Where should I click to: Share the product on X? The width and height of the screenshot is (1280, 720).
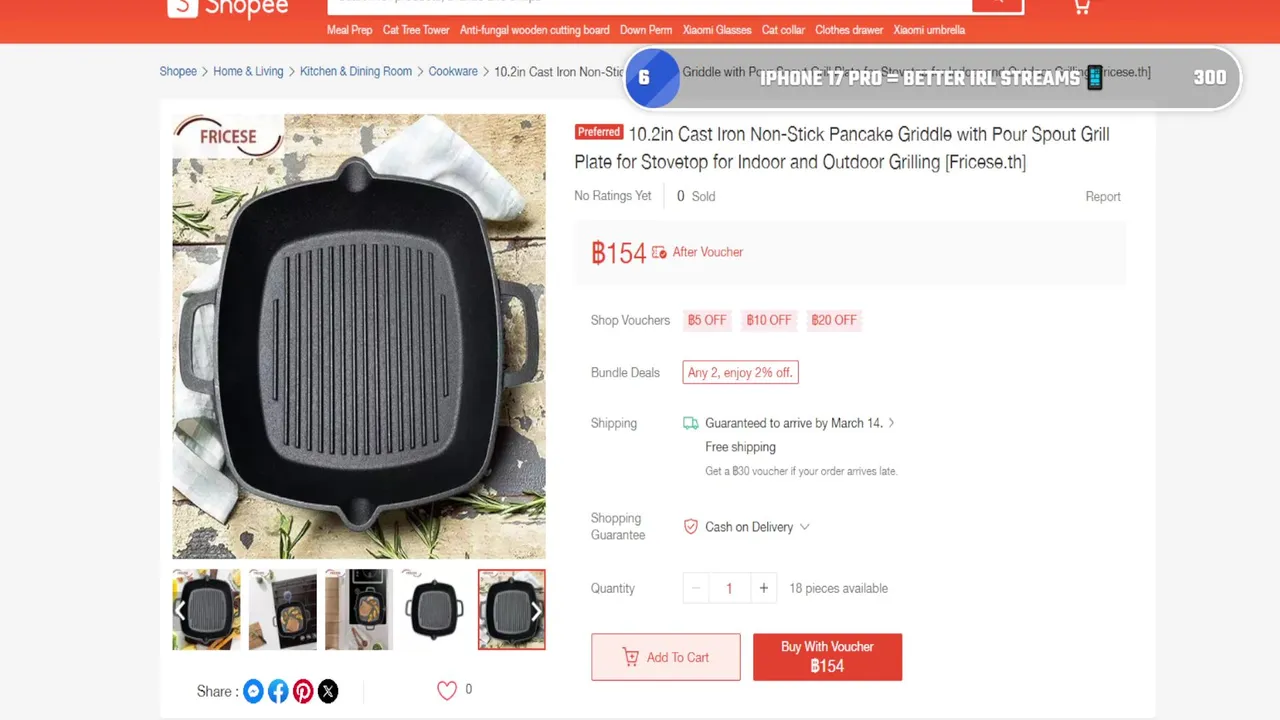[328, 691]
